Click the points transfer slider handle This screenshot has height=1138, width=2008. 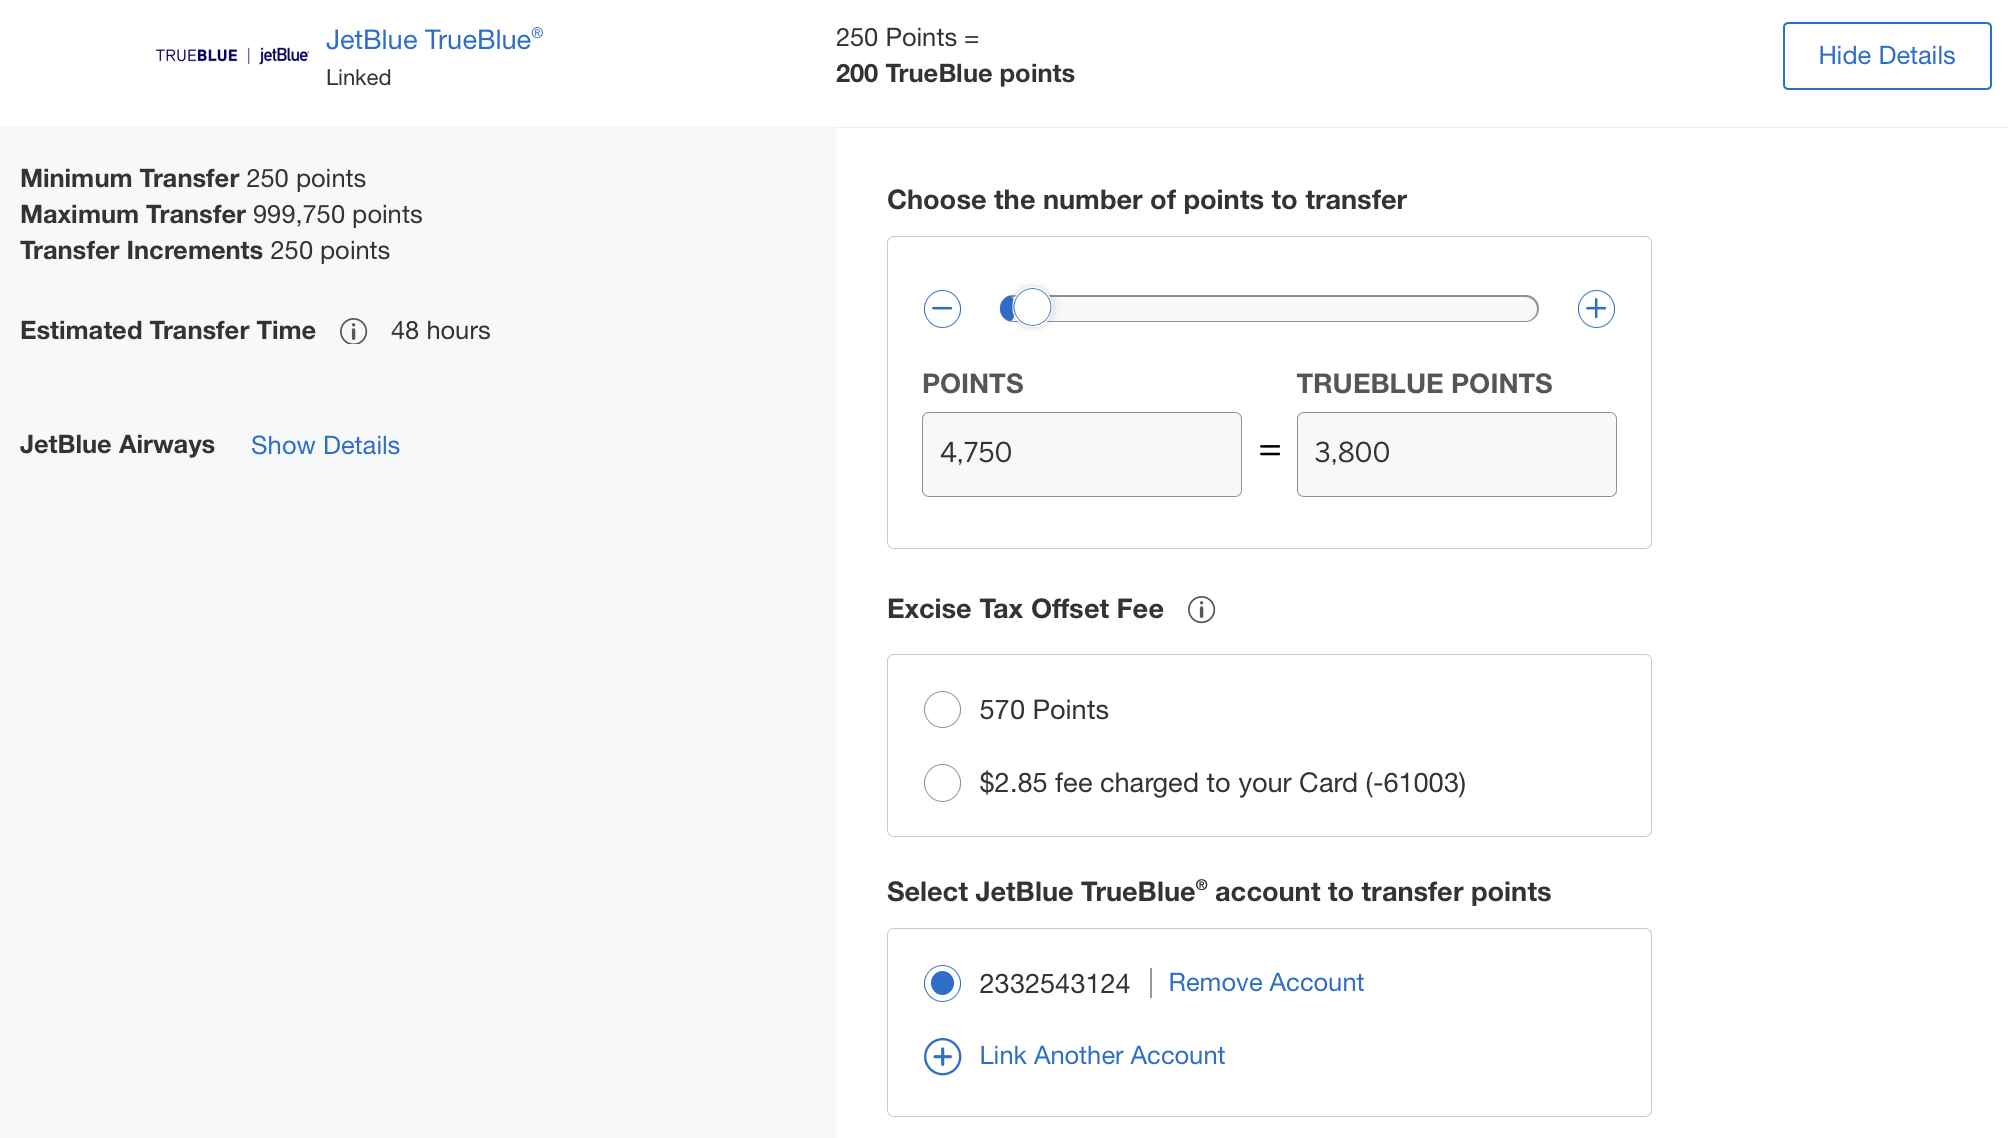[1032, 308]
